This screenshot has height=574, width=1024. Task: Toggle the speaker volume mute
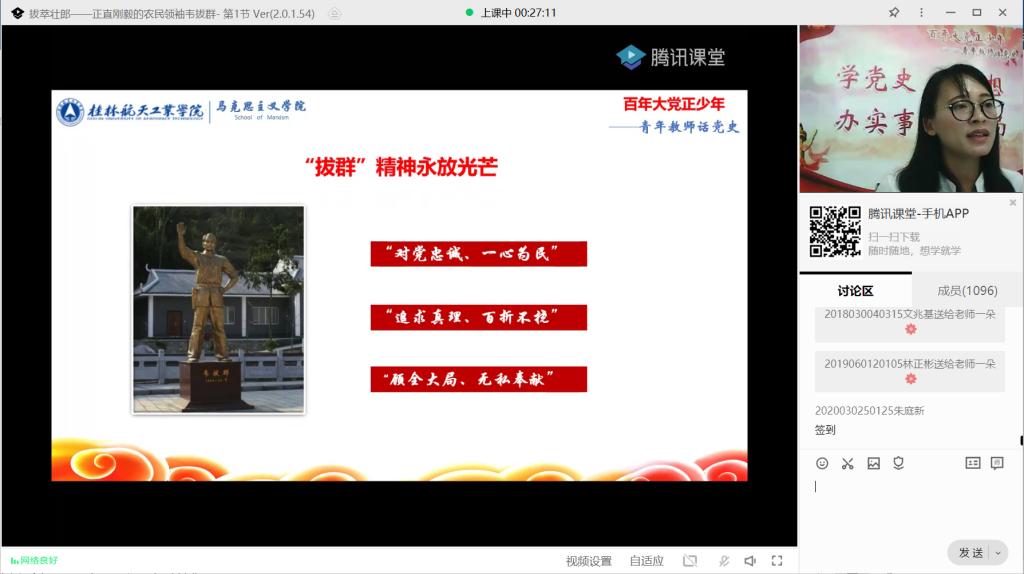pos(750,561)
